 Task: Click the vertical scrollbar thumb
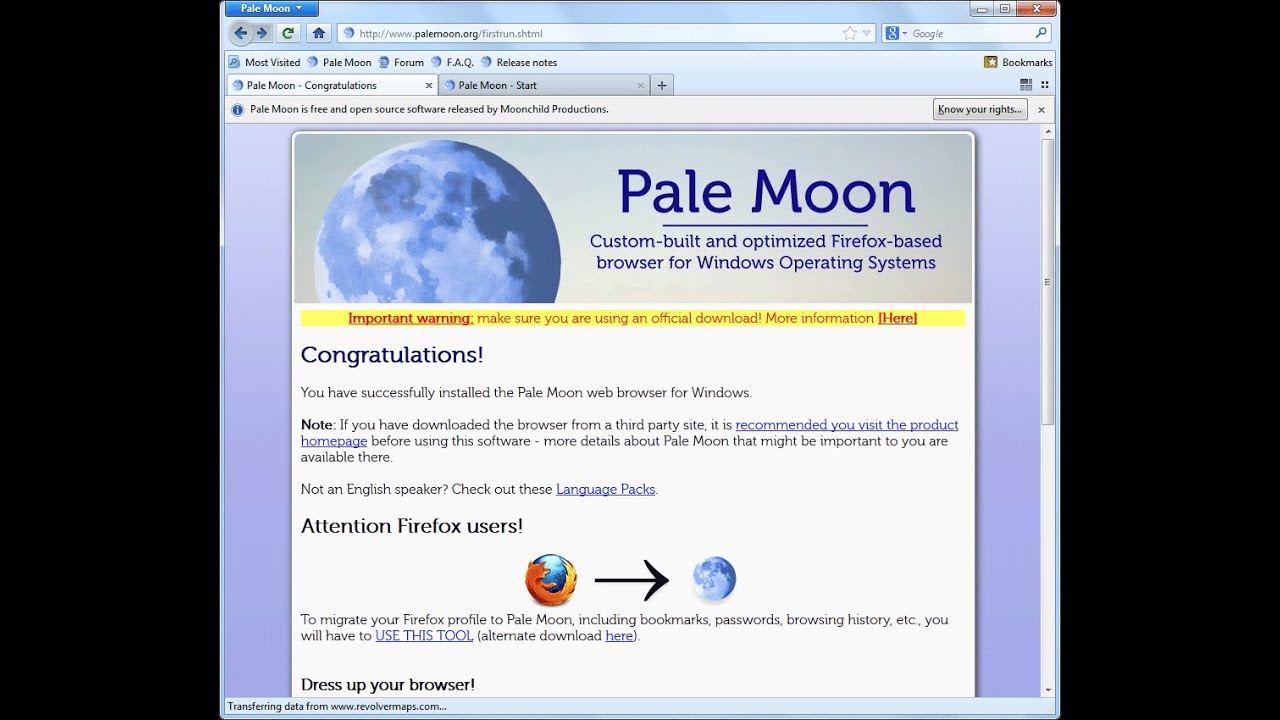tap(1048, 281)
